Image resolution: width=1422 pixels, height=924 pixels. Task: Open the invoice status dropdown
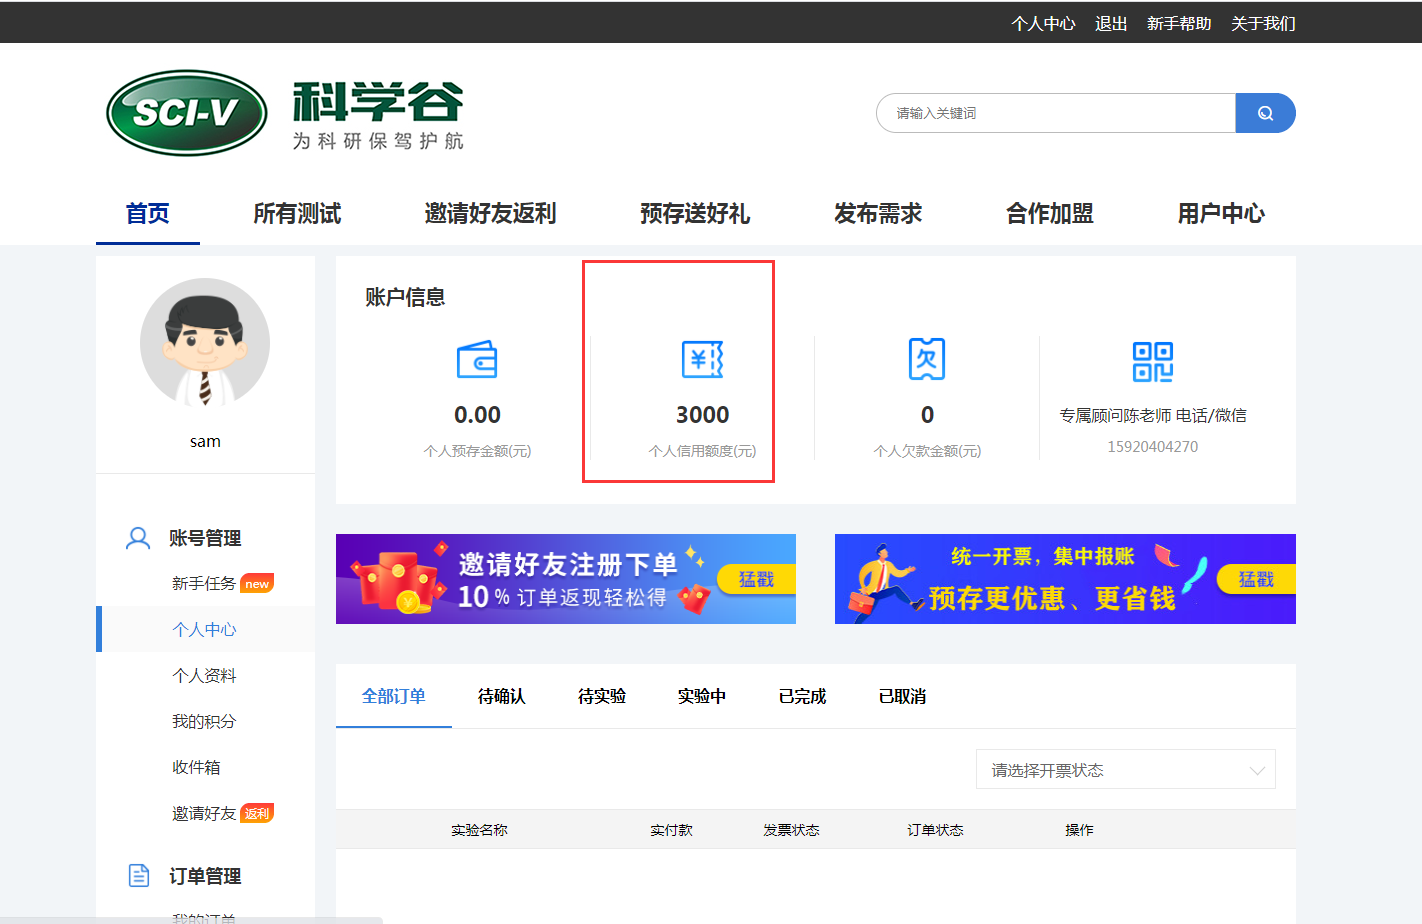point(1125,770)
